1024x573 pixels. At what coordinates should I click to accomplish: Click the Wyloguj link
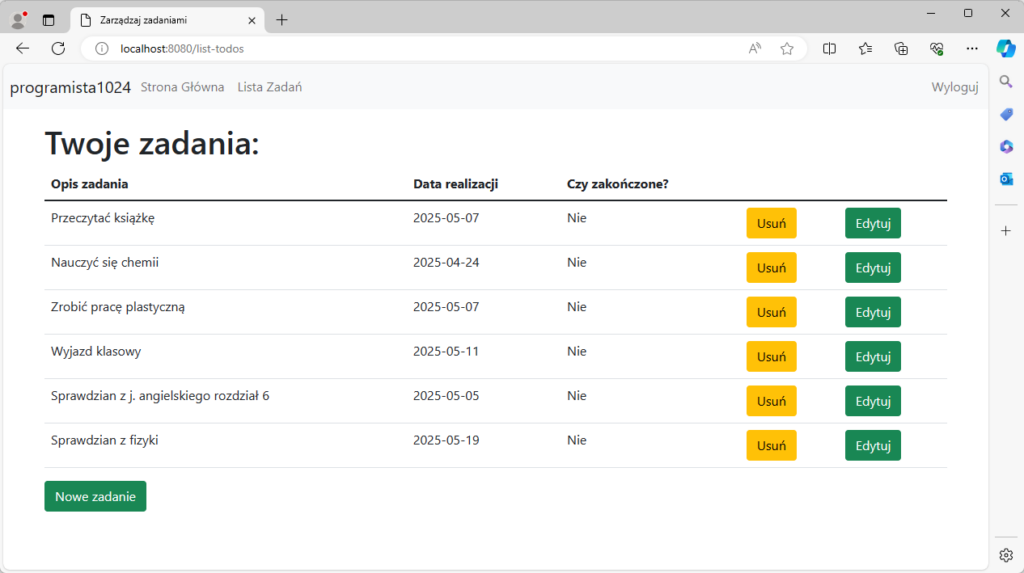(x=954, y=87)
